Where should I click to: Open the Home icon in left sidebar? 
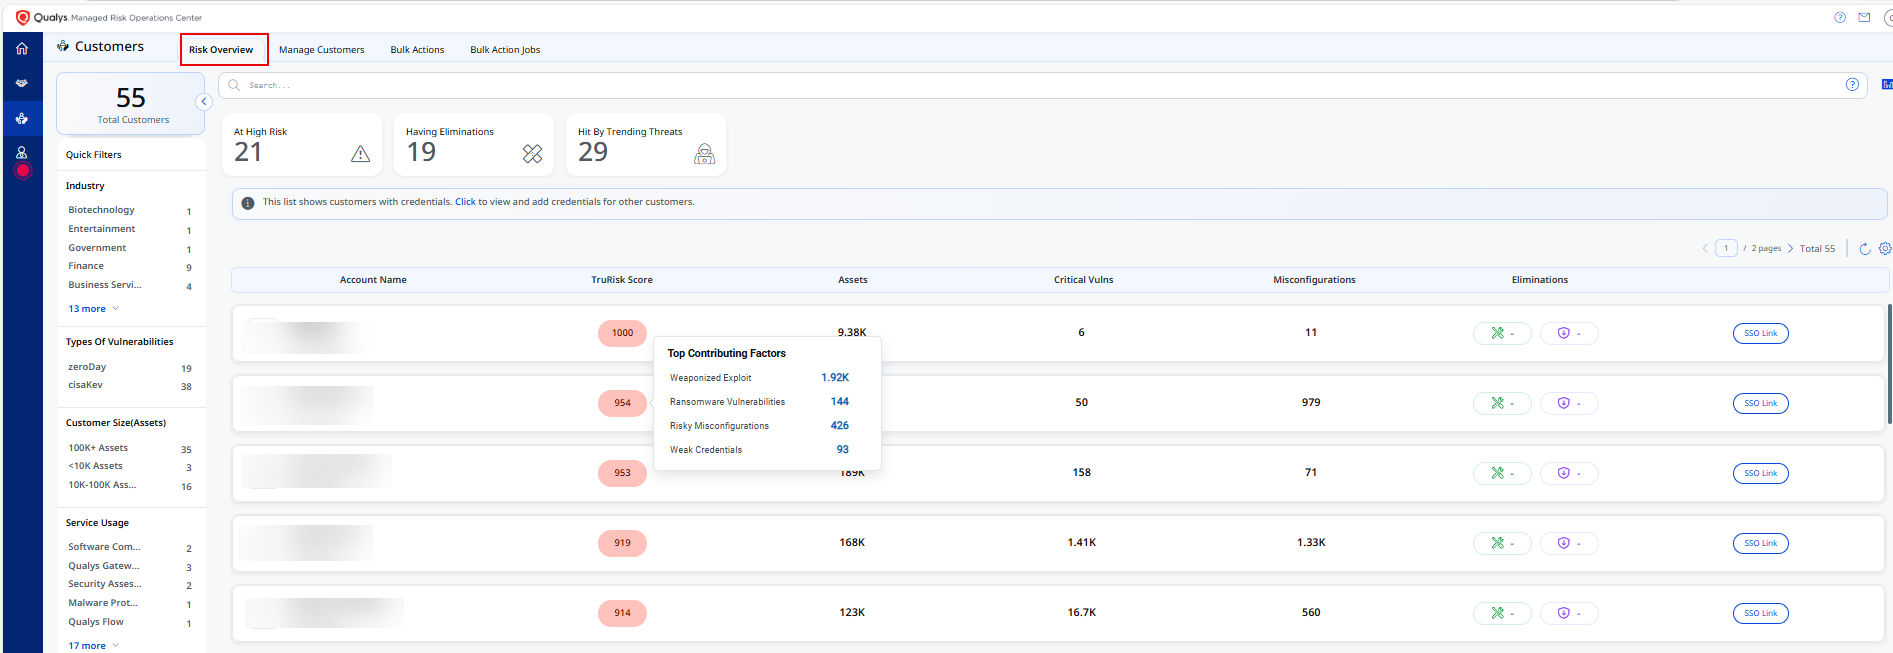22,48
